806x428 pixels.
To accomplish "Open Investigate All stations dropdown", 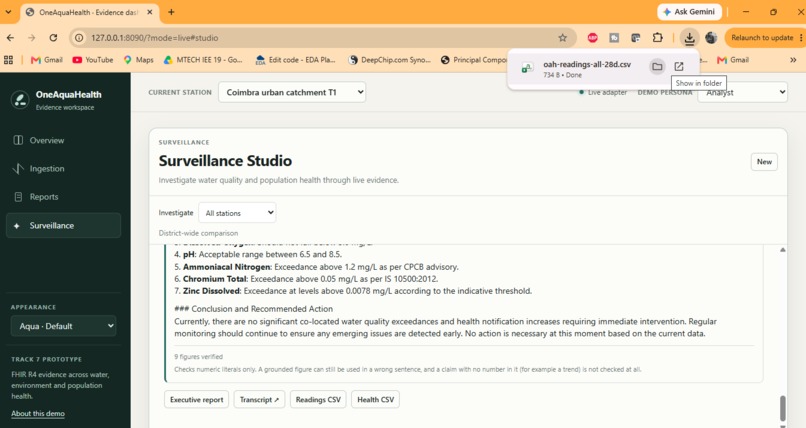I will (237, 213).
